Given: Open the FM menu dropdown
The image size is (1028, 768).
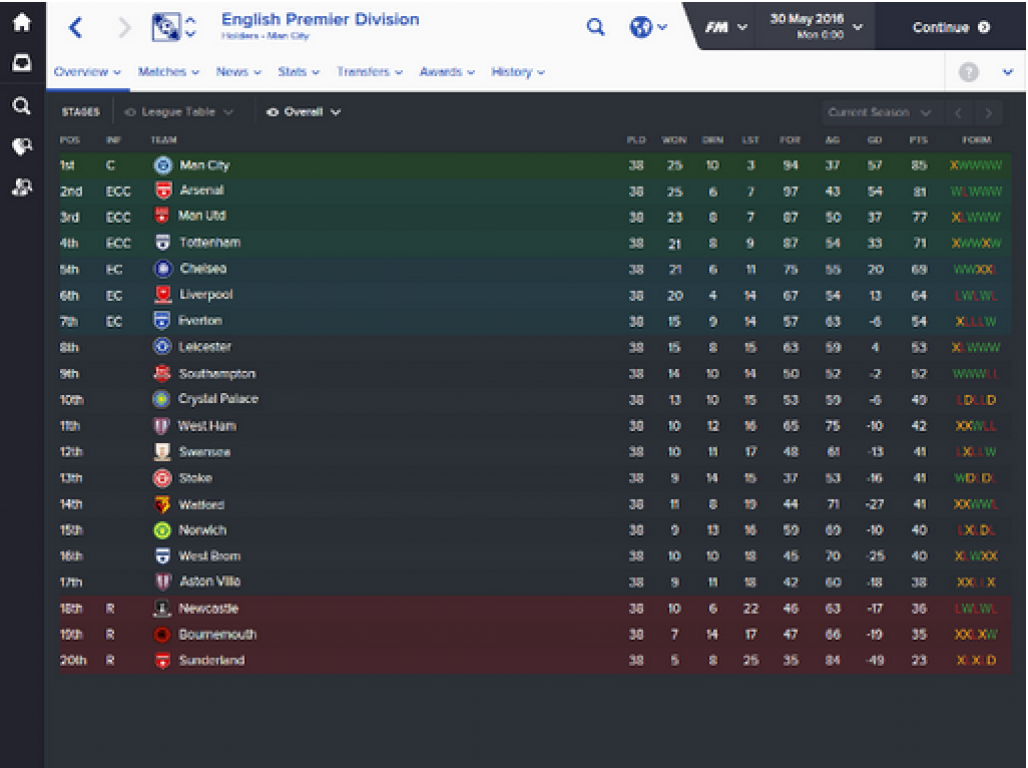Looking at the screenshot, I should pos(726,28).
